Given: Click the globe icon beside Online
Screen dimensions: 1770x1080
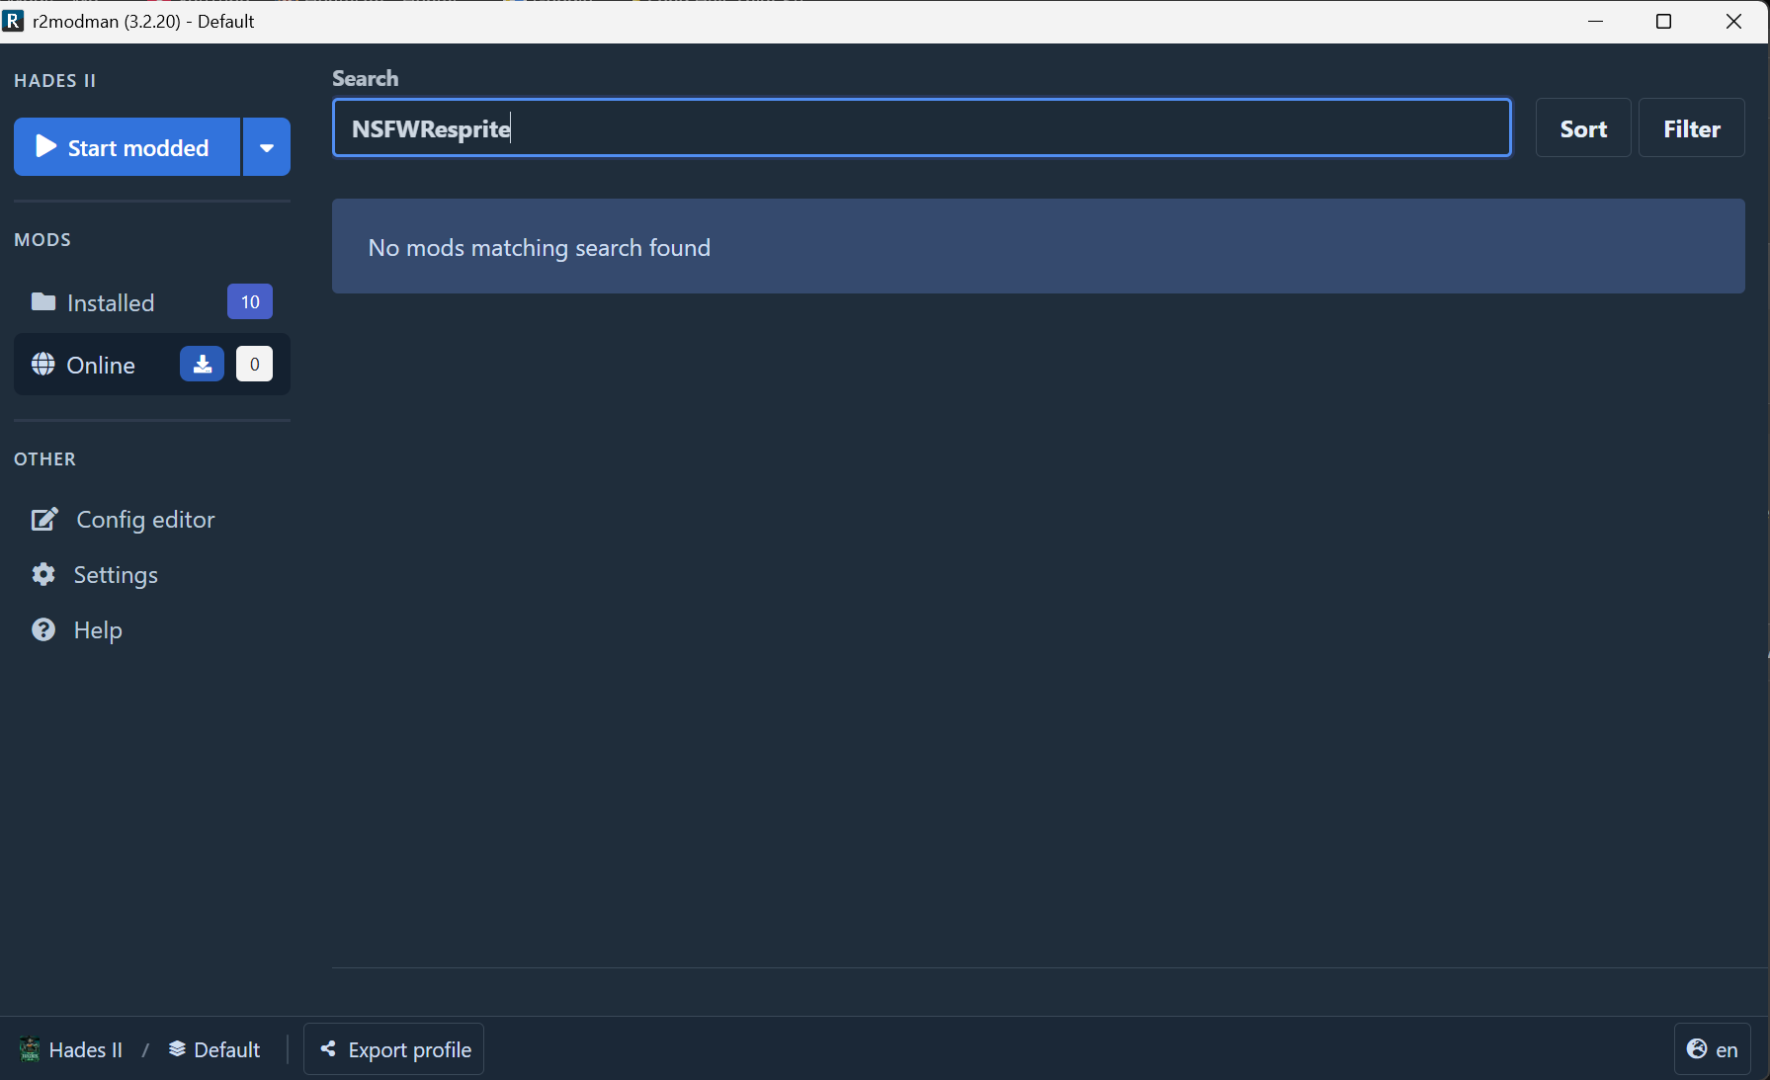Looking at the screenshot, I should (x=43, y=364).
